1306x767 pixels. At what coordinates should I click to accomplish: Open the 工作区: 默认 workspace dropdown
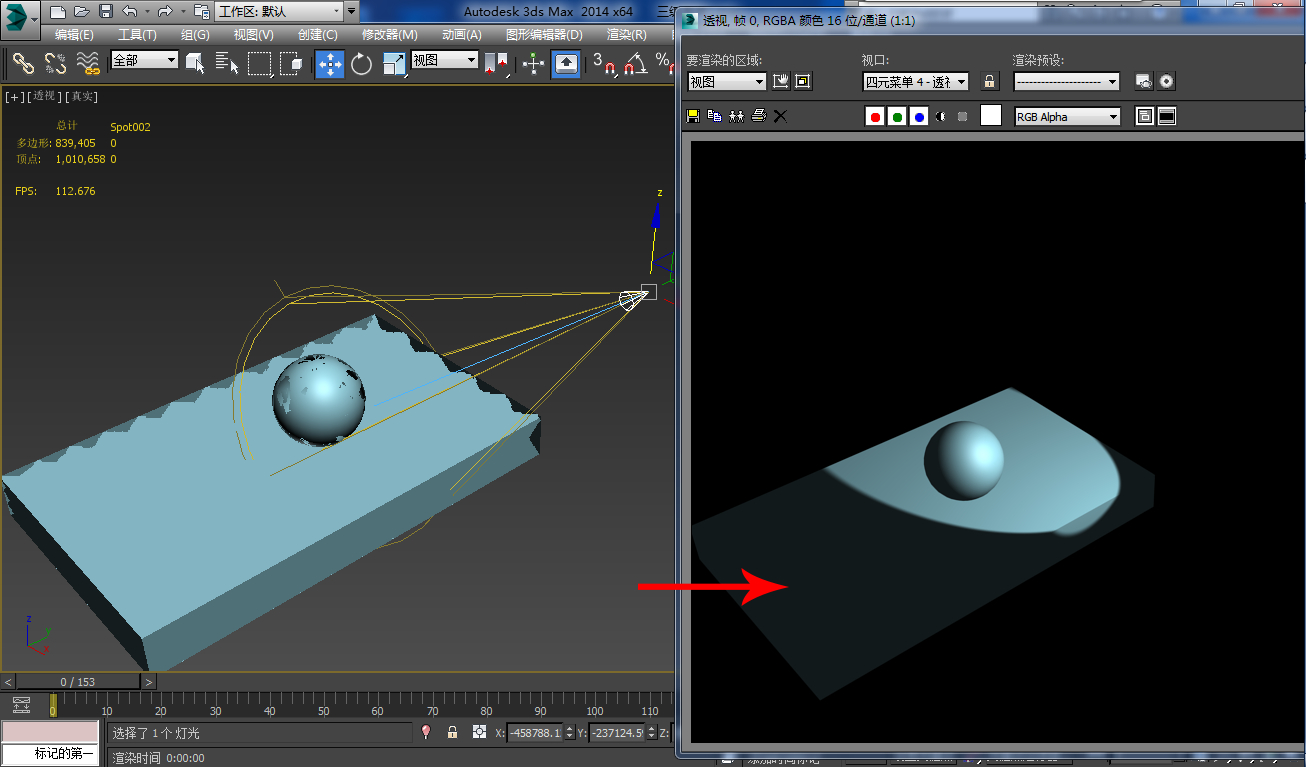coord(279,11)
